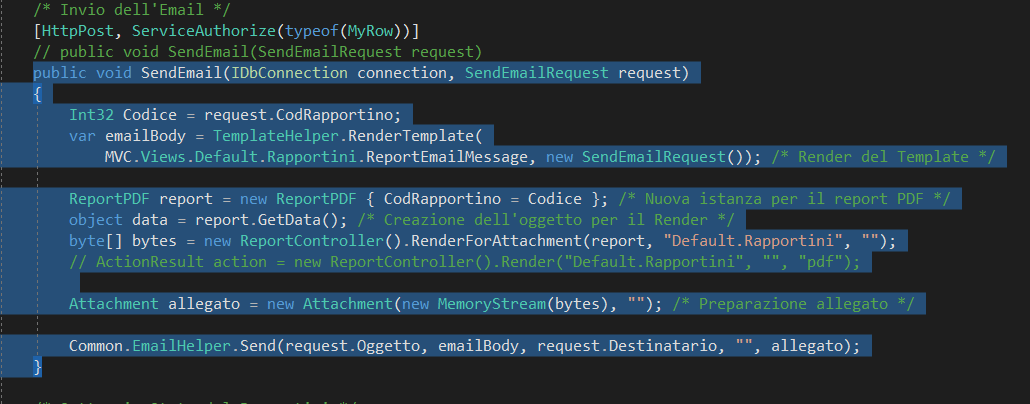Click byte[] bytes declaration
The image size is (1030, 404).
pyautogui.click(x=123, y=241)
